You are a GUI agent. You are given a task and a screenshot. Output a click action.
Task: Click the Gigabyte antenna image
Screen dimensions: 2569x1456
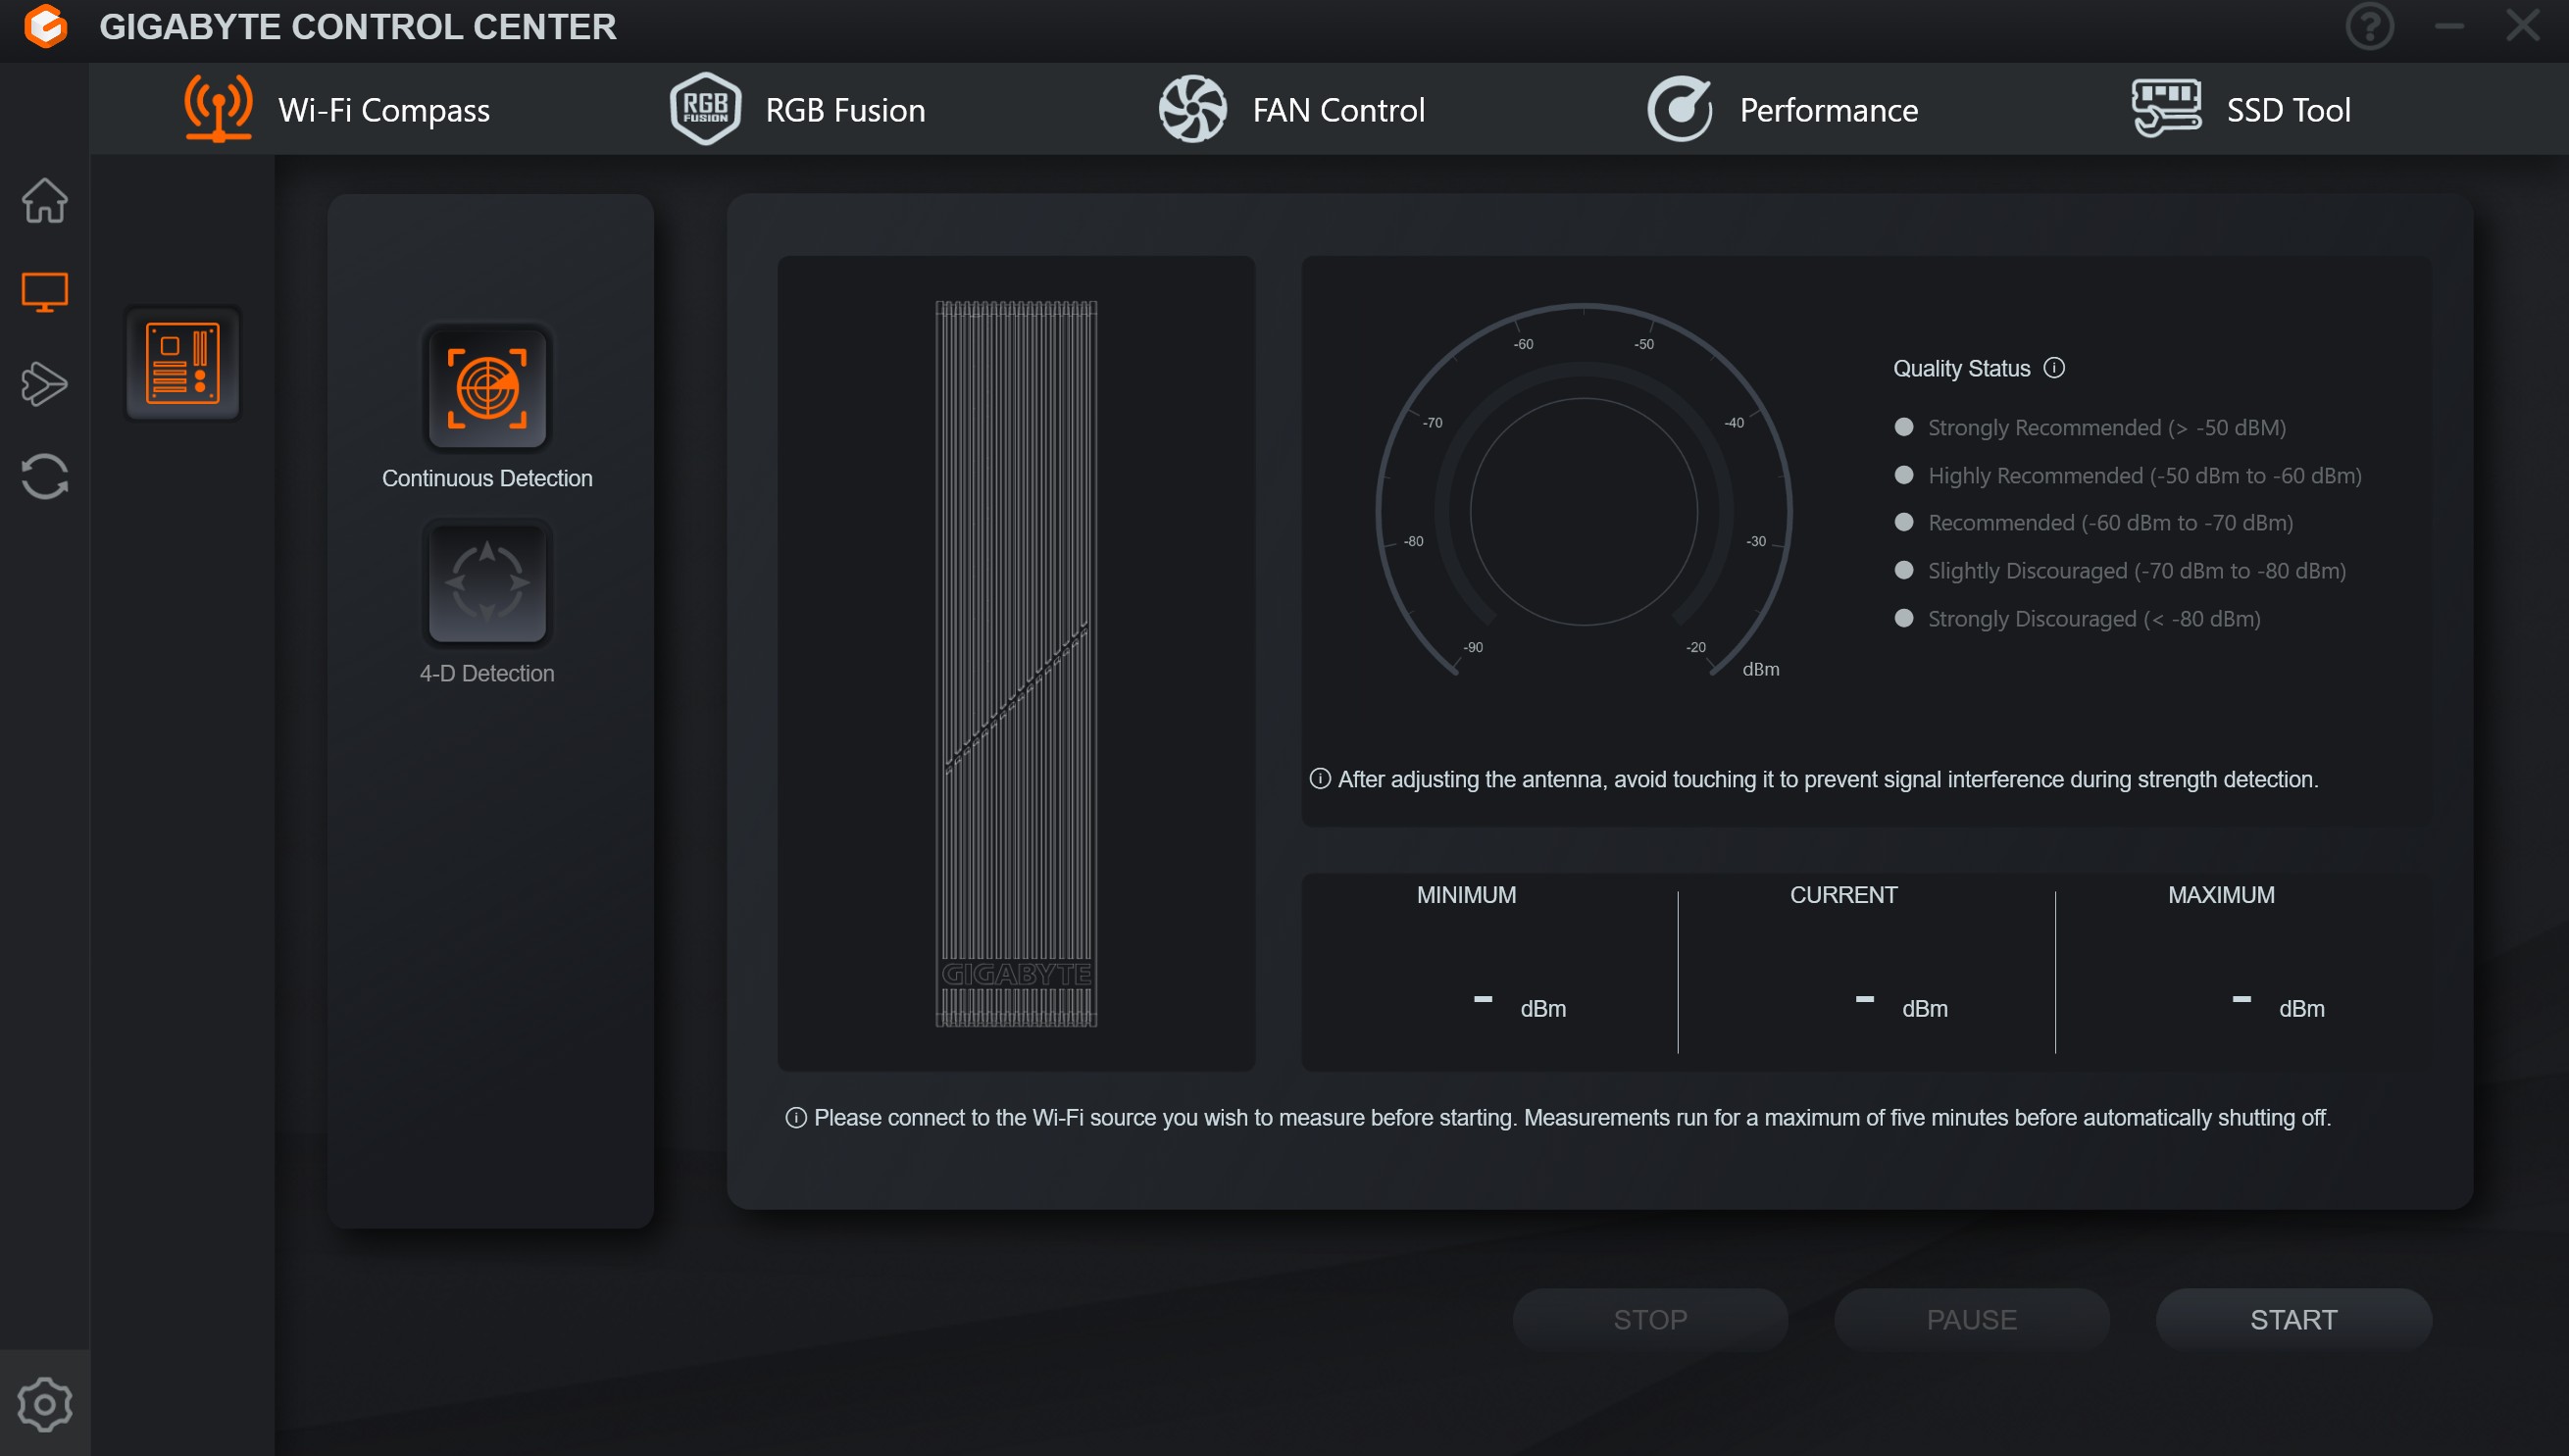click(1016, 664)
